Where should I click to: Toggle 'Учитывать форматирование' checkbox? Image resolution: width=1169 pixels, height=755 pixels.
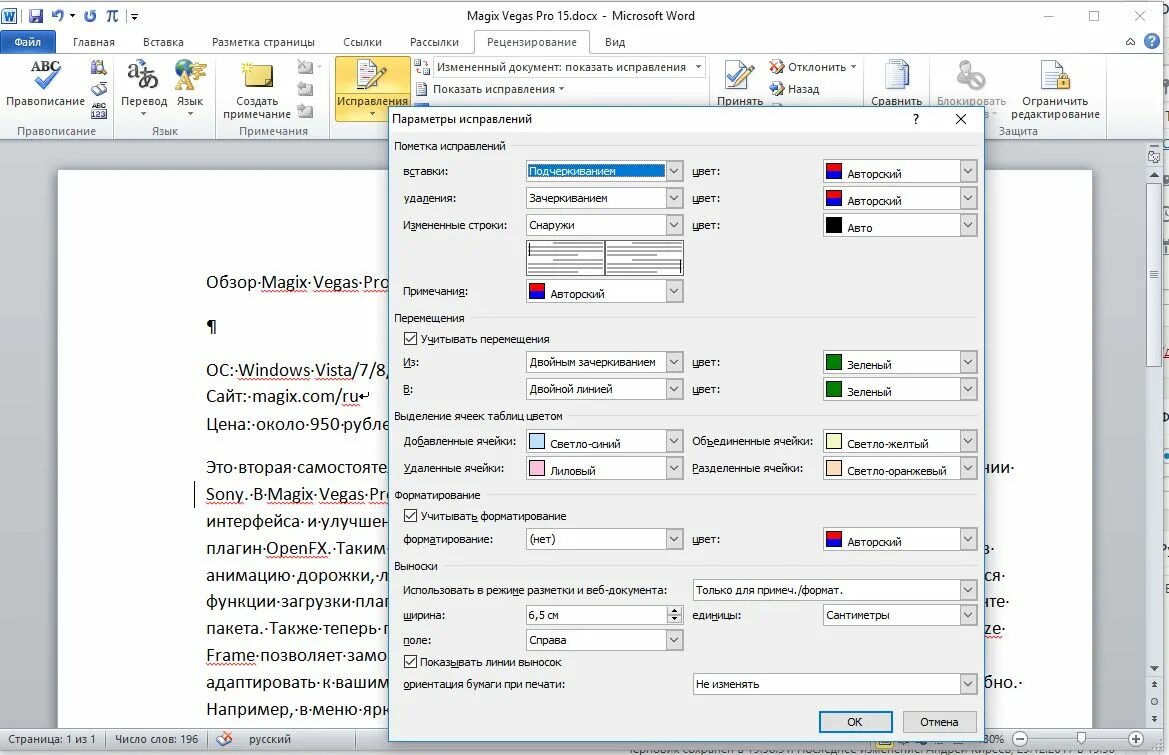410,516
